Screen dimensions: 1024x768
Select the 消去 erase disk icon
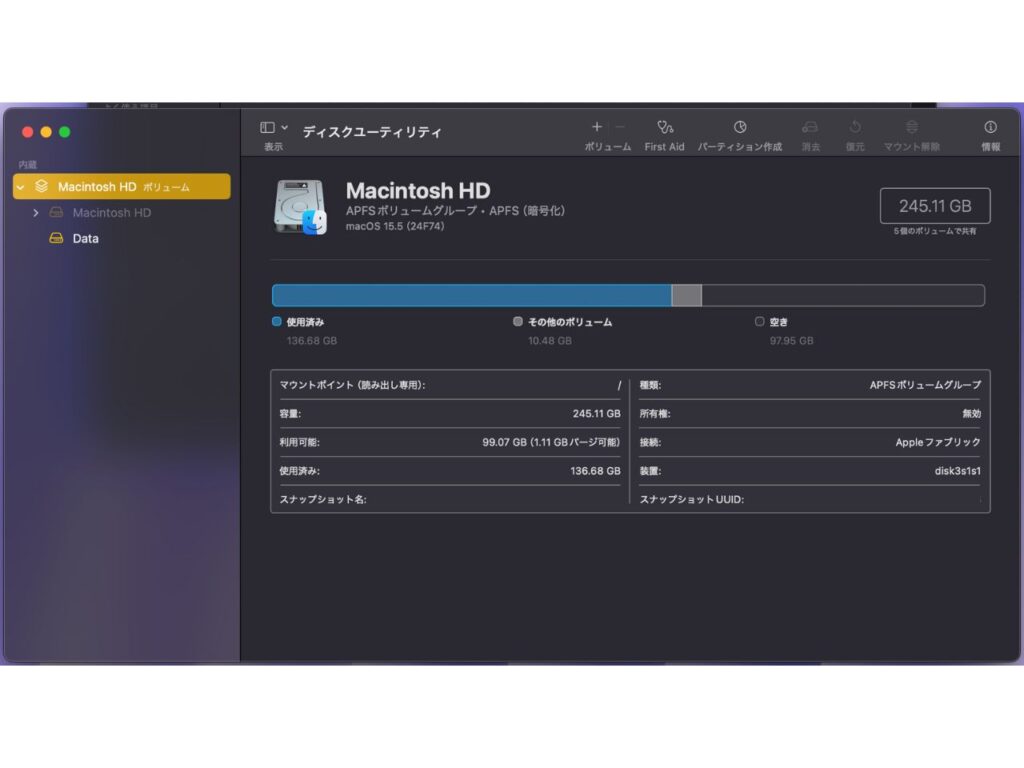click(x=810, y=127)
